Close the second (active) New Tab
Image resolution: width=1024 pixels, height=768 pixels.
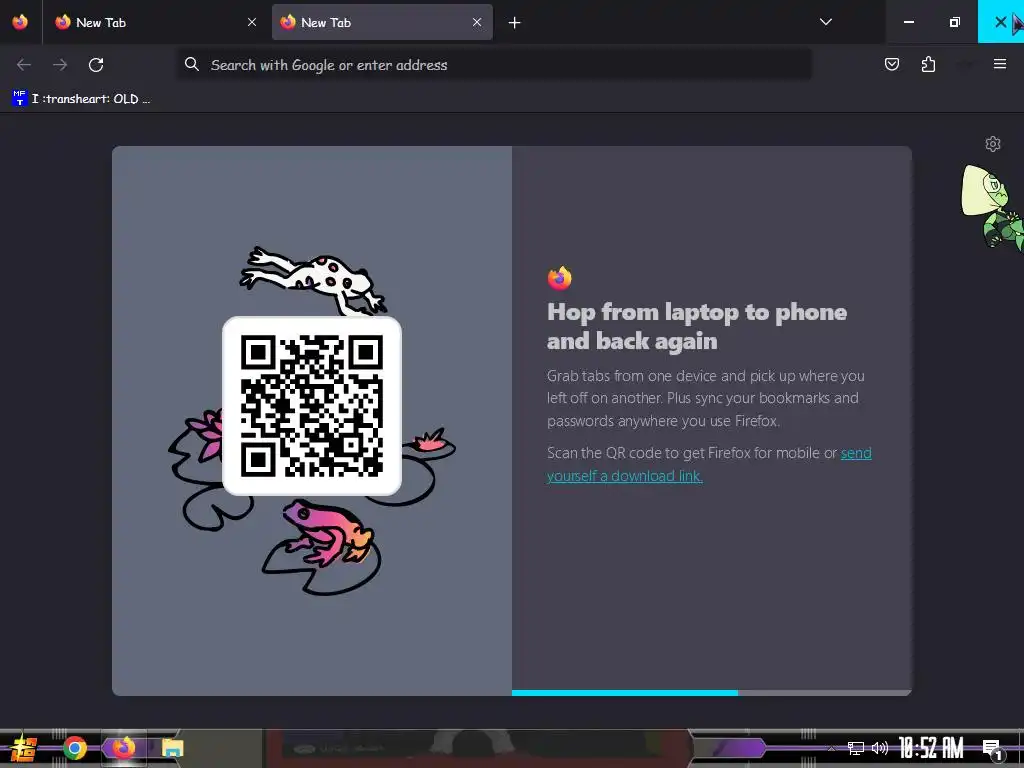pyautogui.click(x=477, y=22)
